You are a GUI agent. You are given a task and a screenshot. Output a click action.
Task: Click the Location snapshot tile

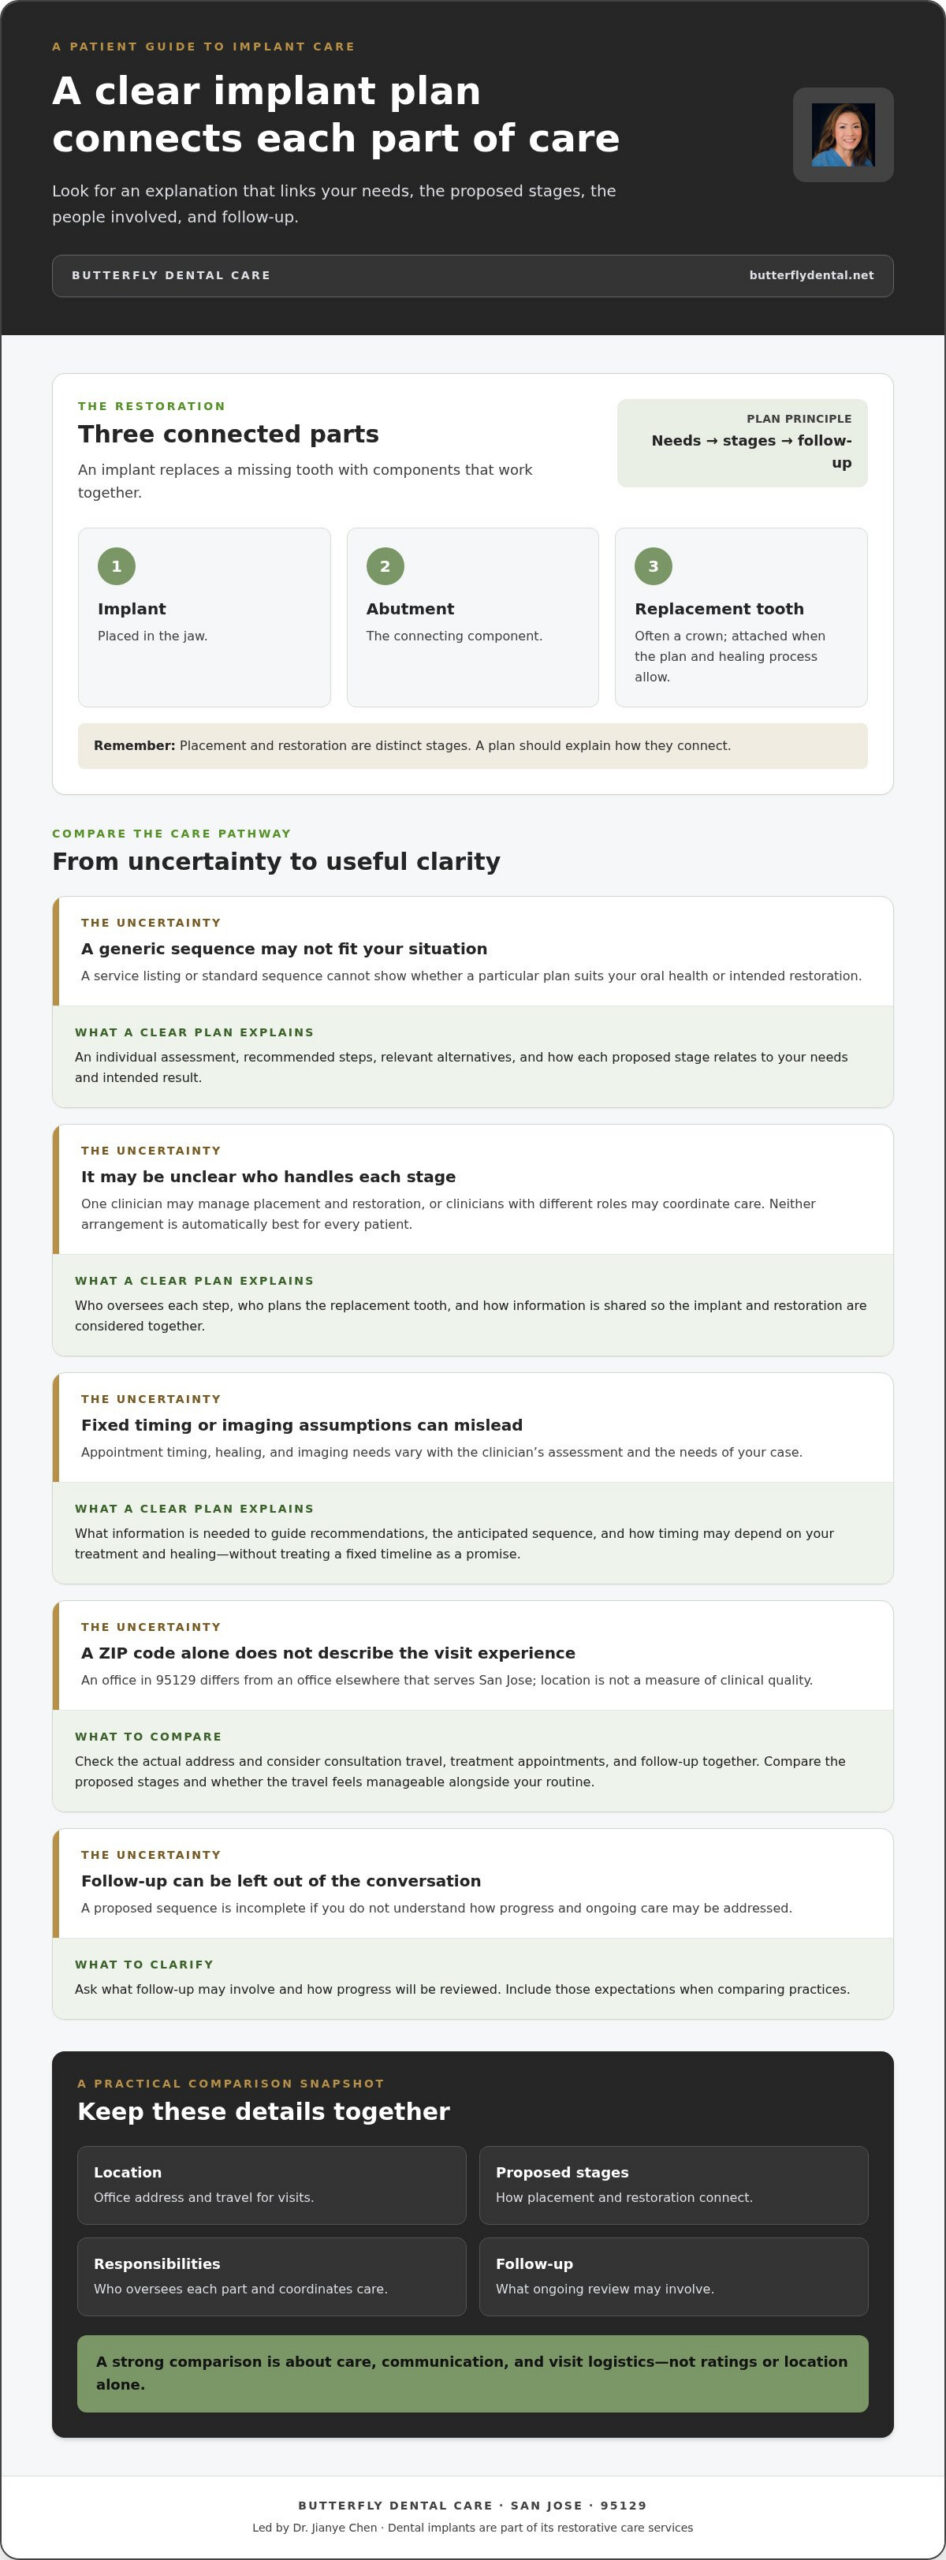click(x=272, y=2185)
